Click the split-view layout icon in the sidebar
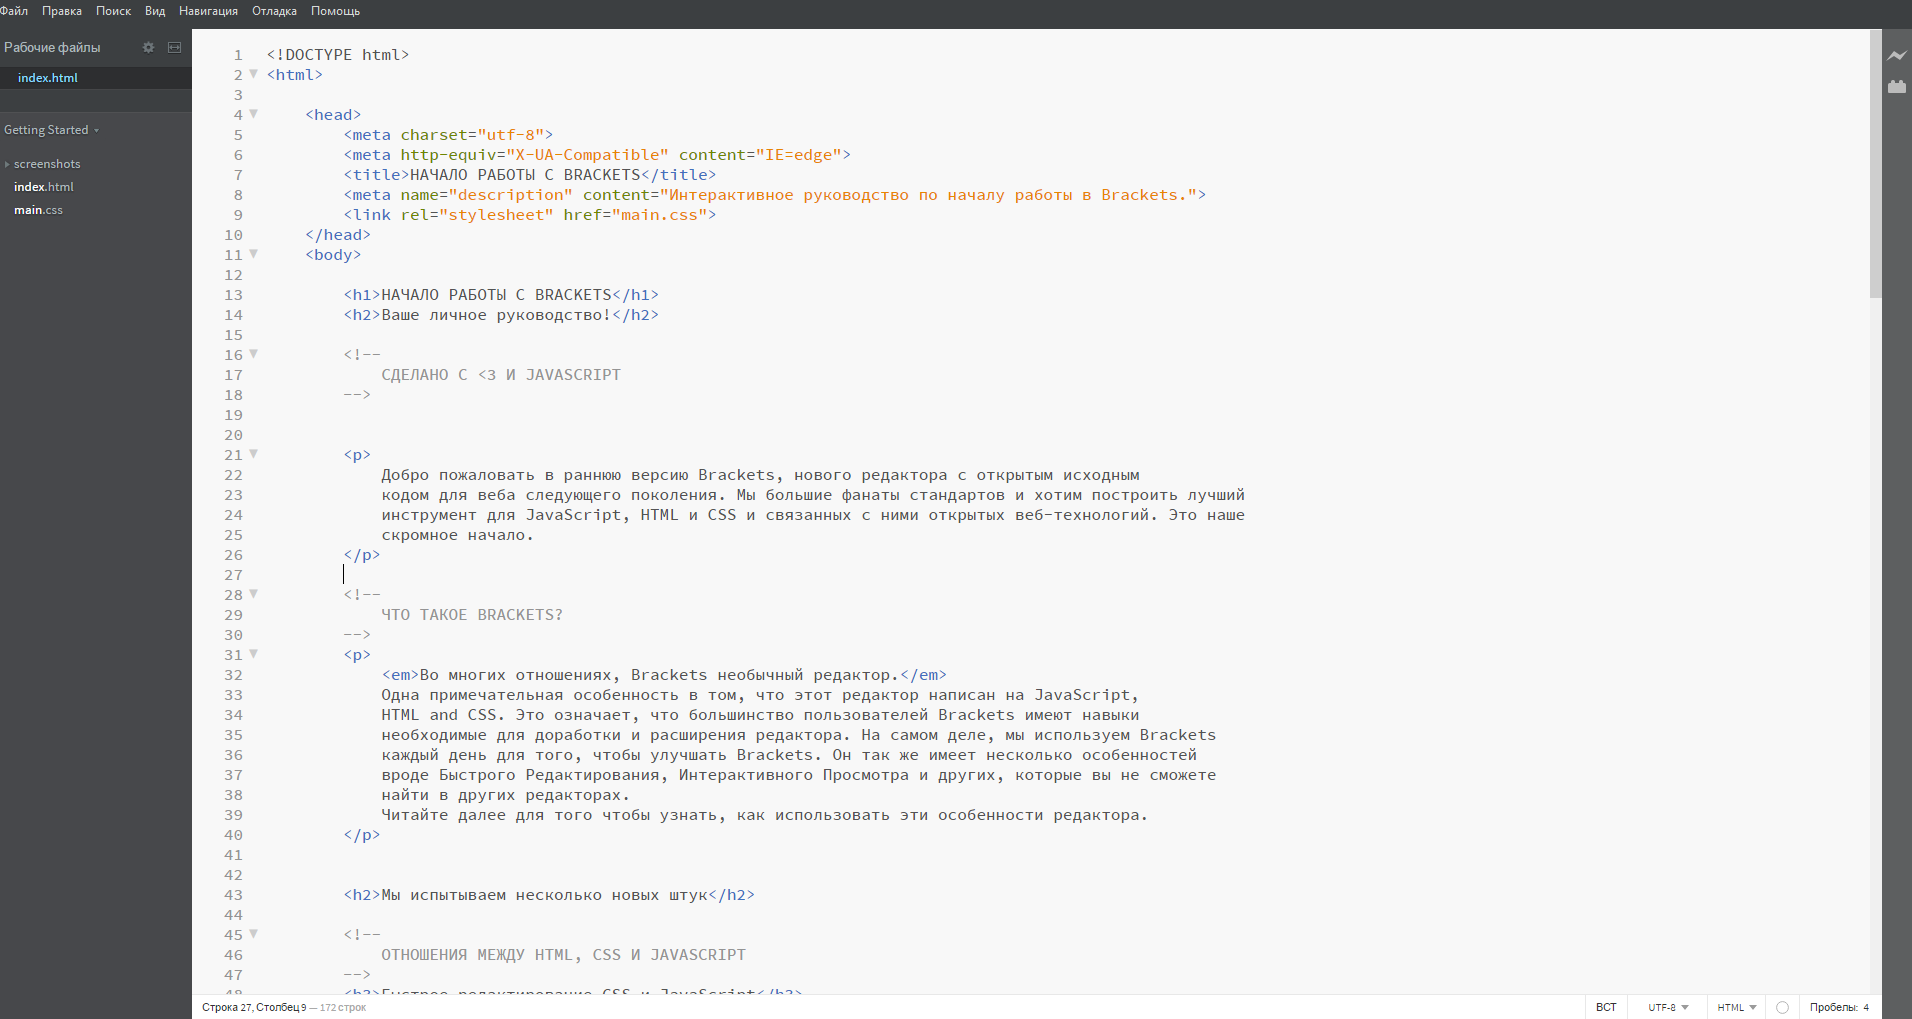 pos(174,47)
